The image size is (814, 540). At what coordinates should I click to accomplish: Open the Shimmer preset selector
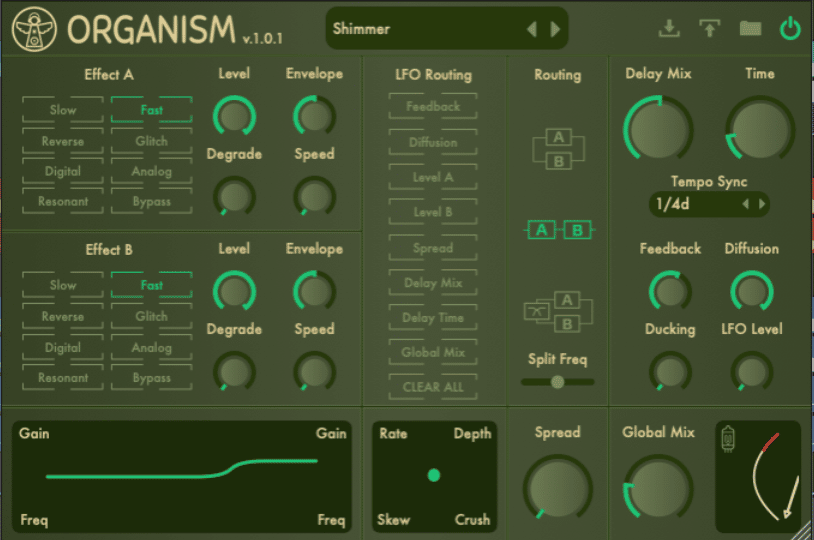pos(446,29)
